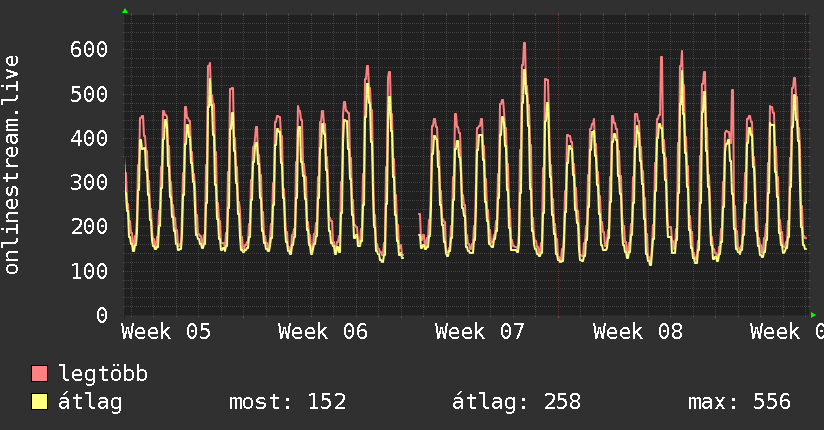Click the Week 07 axis label
The image size is (824, 430).
[x=480, y=332]
